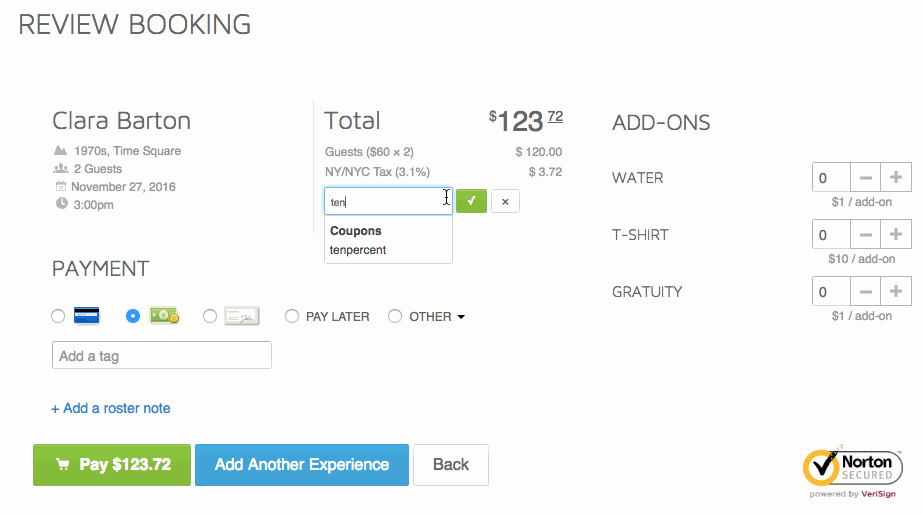Screen dimensions: 923x515
Task: Select the check payment radio button
Action: point(210,316)
